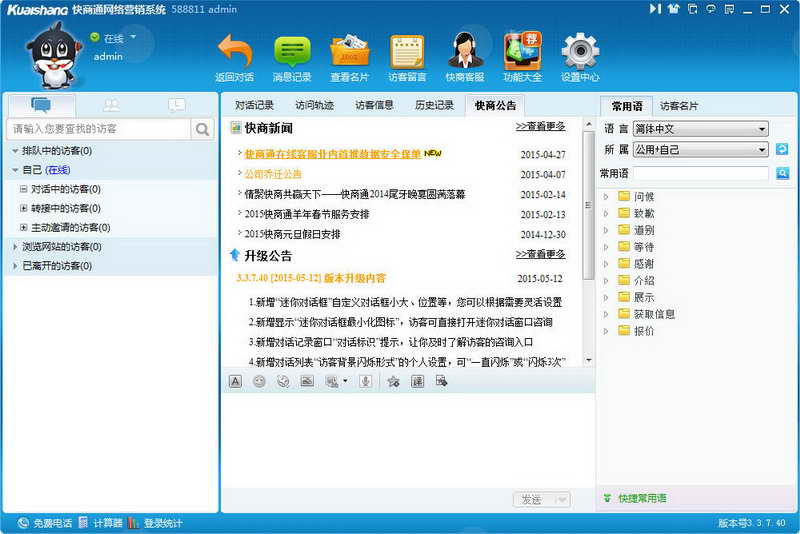Click the translate 译 icon
The width and height of the screenshot is (800, 534).
click(417, 381)
